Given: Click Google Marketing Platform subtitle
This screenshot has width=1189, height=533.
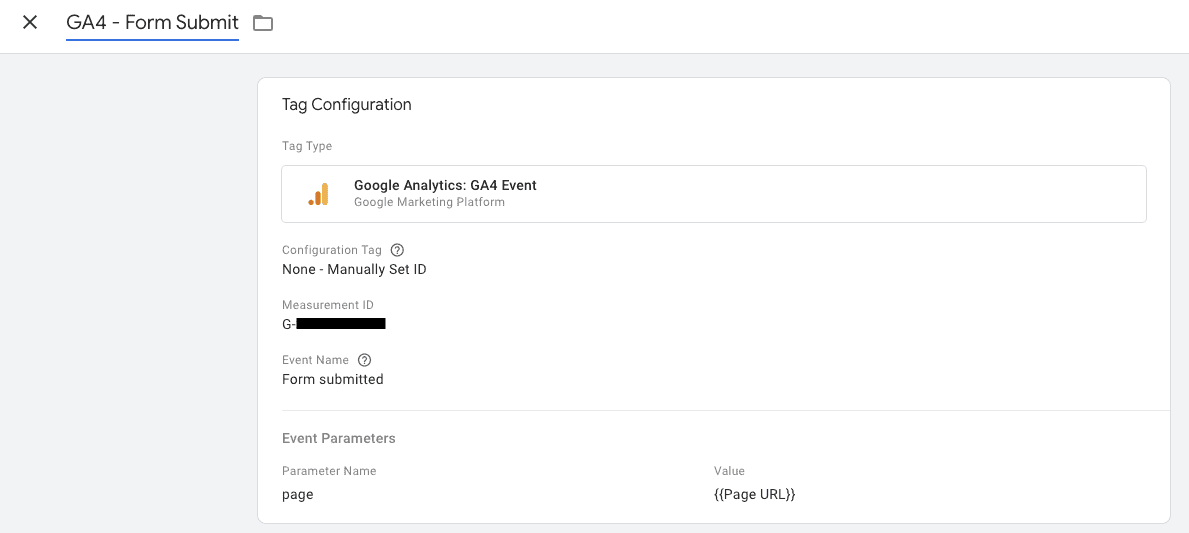Looking at the screenshot, I should (x=429, y=202).
